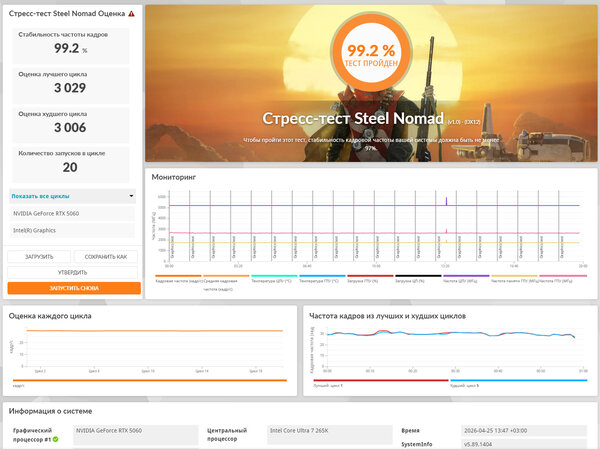600x449 pixels.
Task: Run the test again with ЗАПУСТИТЬ СНОВА
Action: pos(74,288)
